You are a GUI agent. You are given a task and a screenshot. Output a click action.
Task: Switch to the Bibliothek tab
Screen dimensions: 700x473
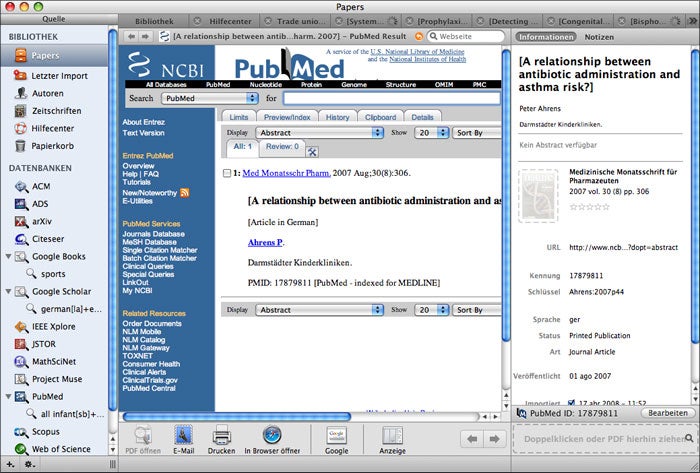154,21
